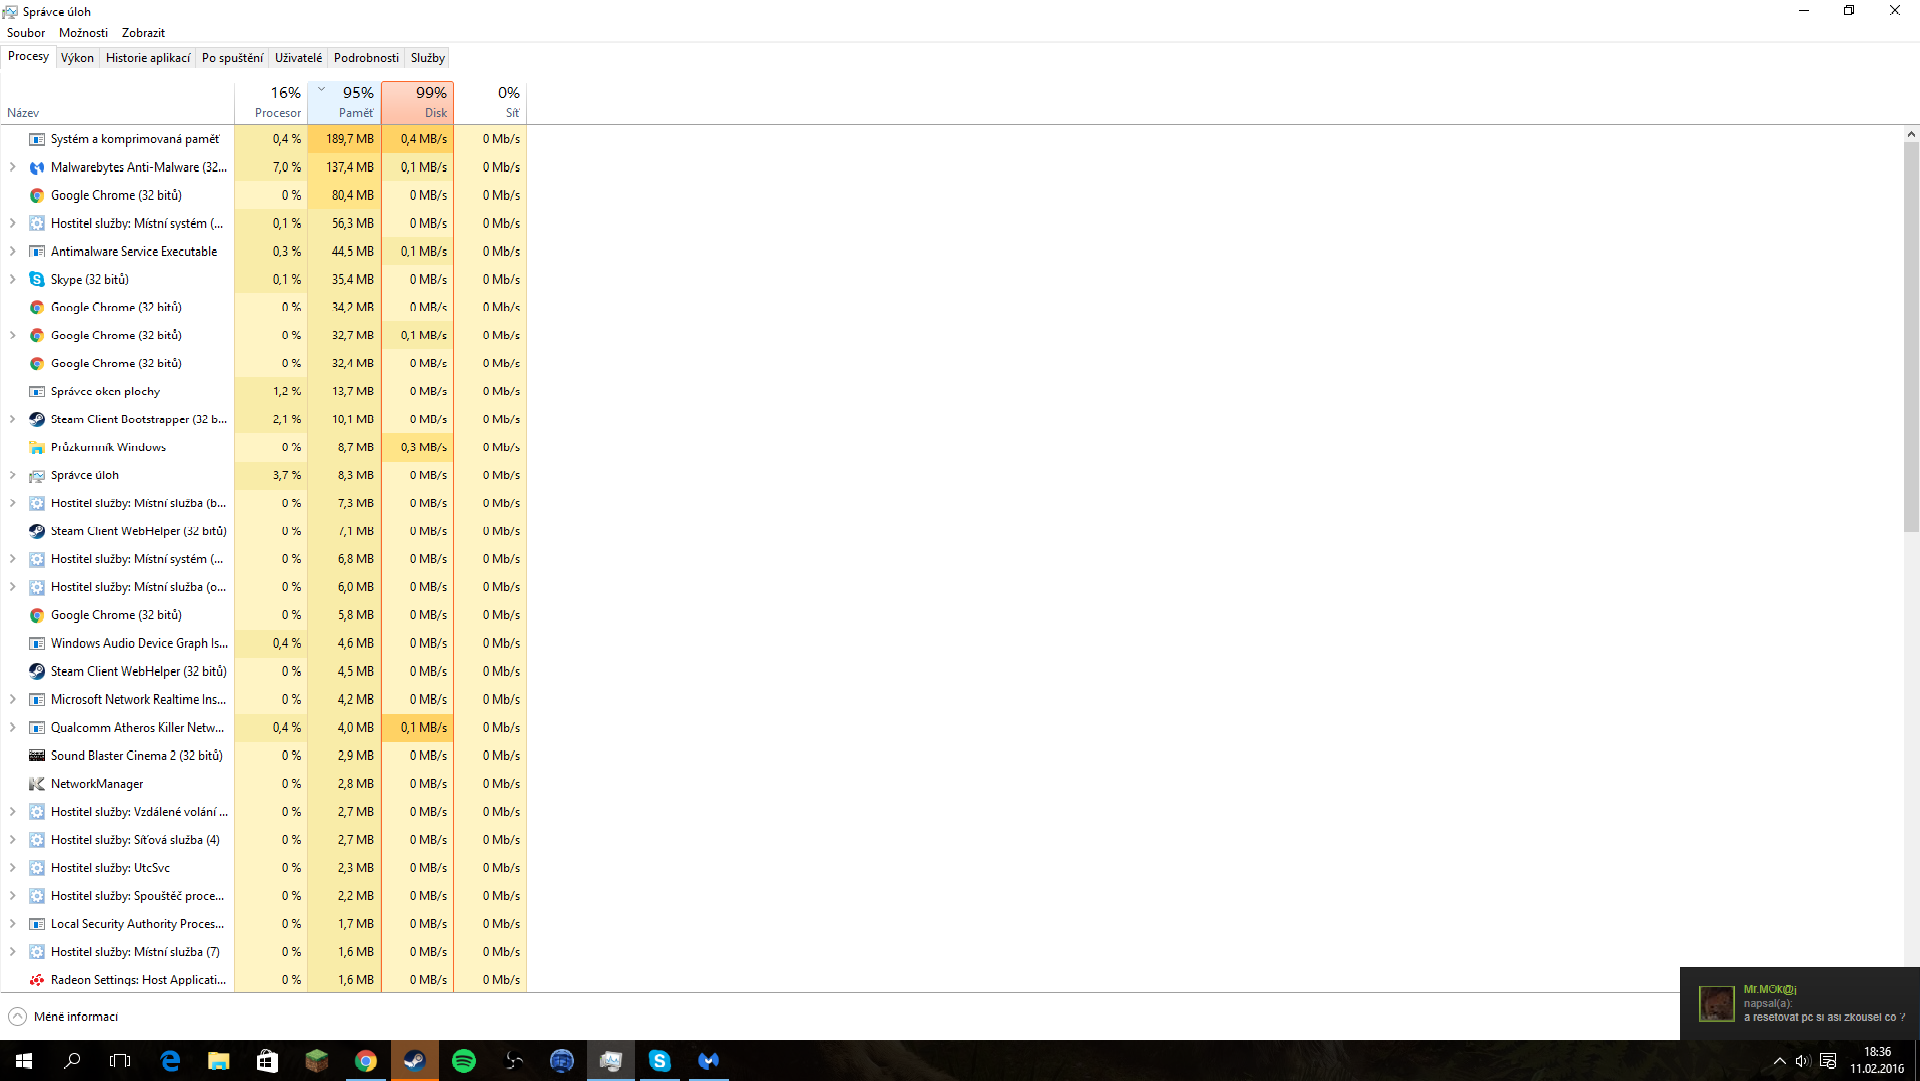1920x1081 pixels.
Task: Switch to the Výkon tab
Action: (x=77, y=58)
